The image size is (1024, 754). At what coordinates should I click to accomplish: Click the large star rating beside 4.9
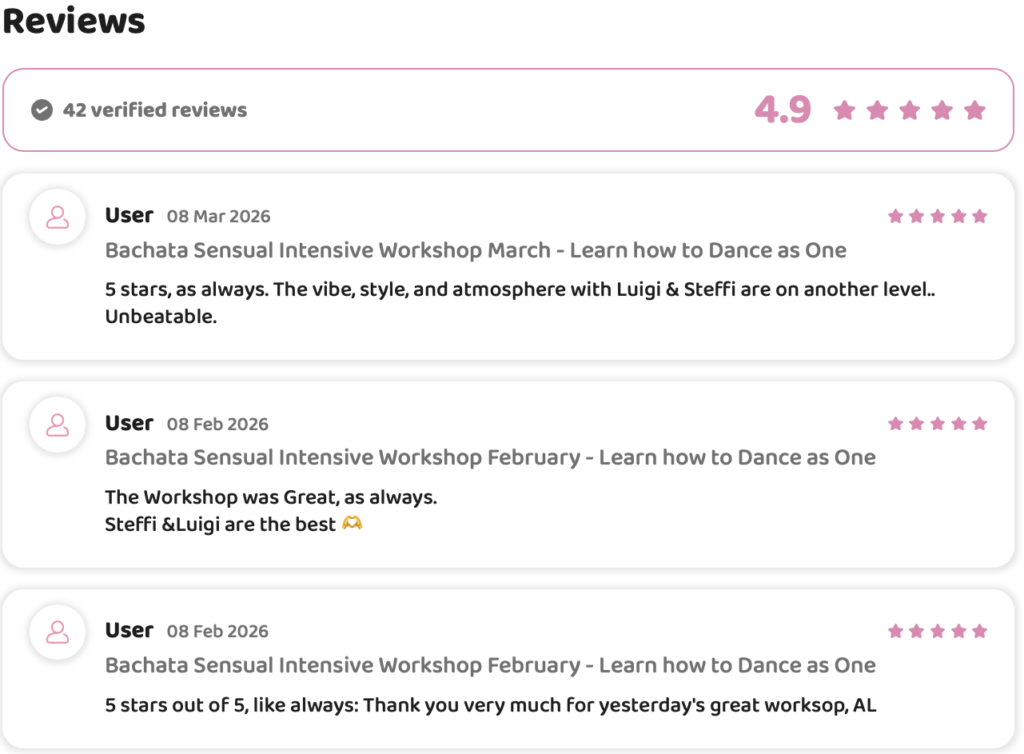coord(909,110)
